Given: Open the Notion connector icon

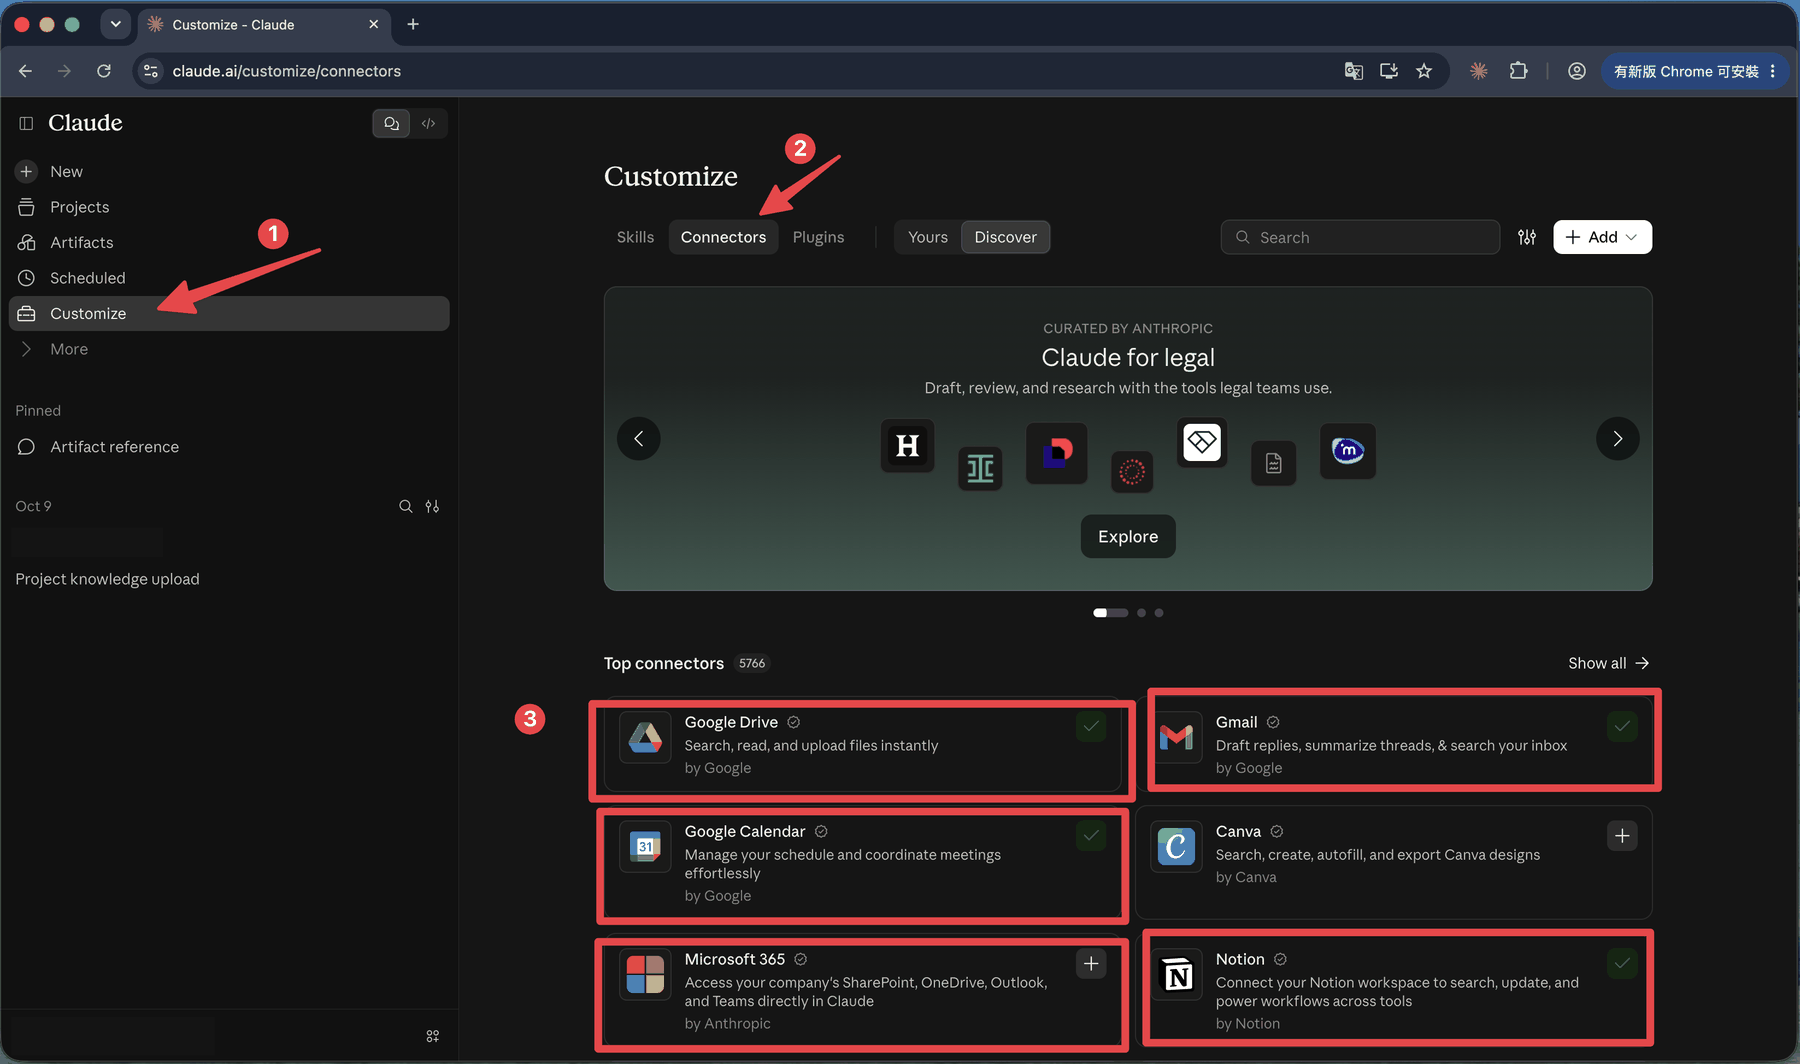Looking at the screenshot, I should [x=1177, y=975].
